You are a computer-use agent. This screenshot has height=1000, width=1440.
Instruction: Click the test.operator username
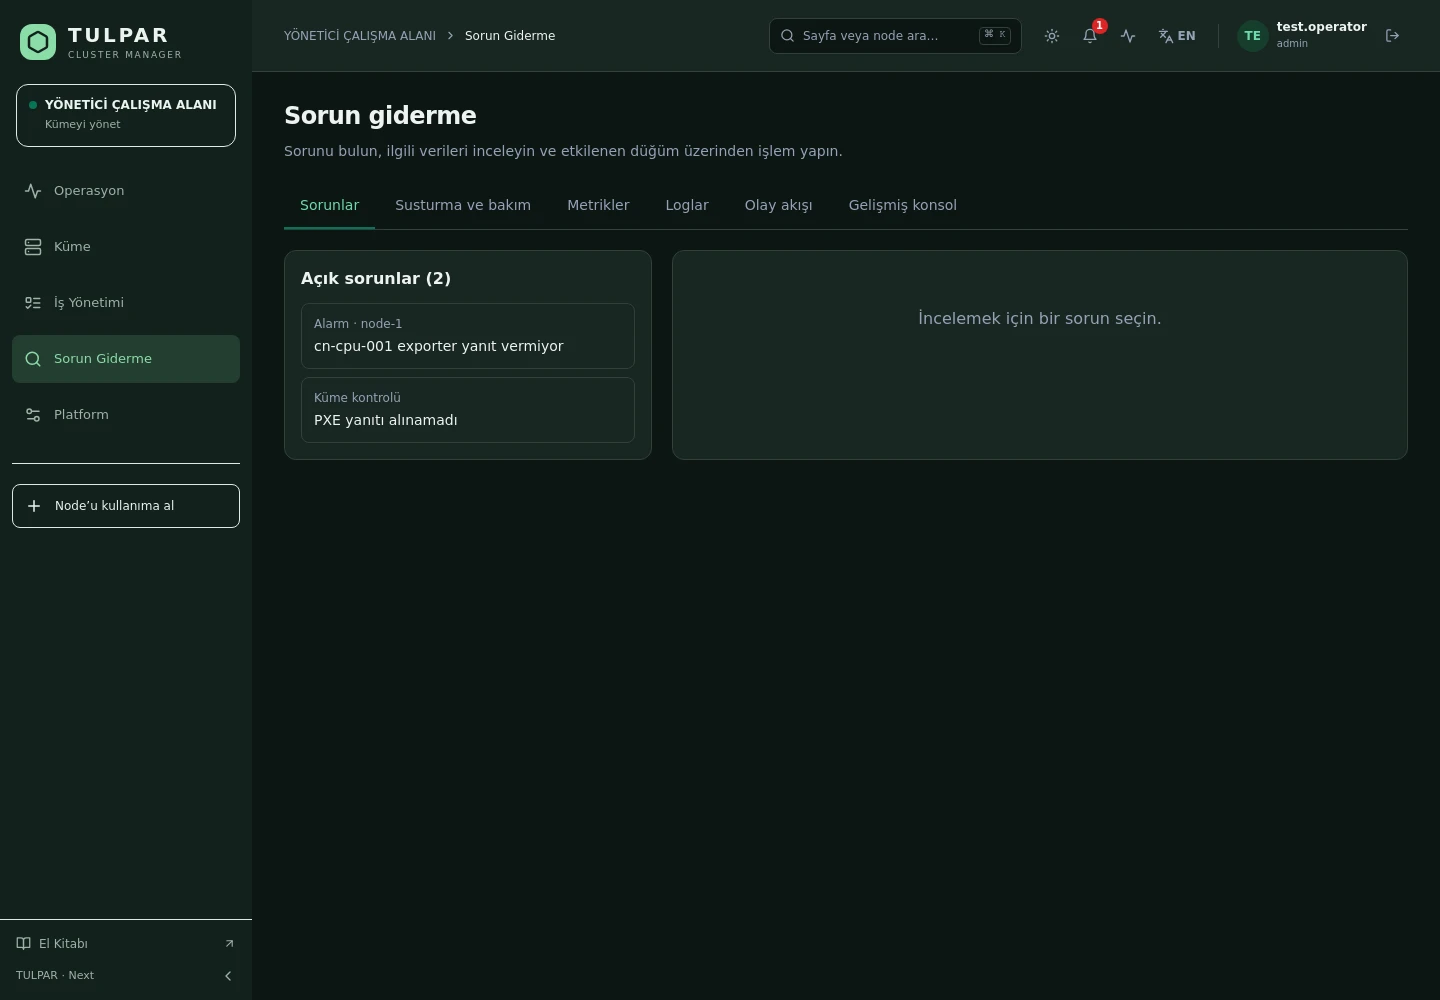1321,27
